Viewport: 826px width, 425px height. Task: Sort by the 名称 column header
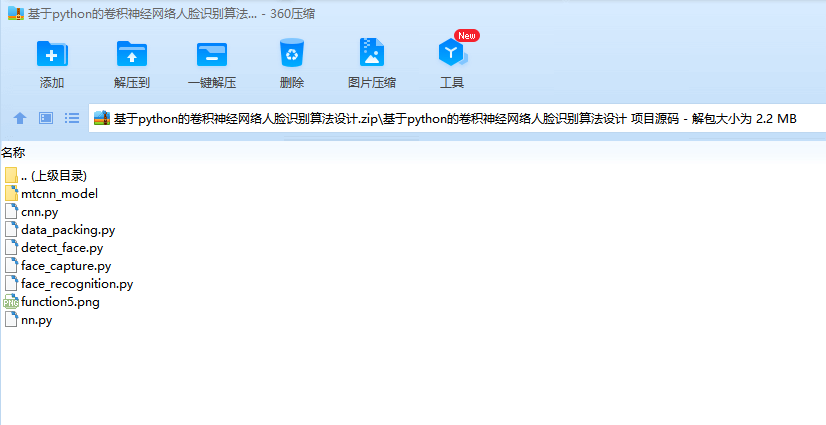click(13, 153)
